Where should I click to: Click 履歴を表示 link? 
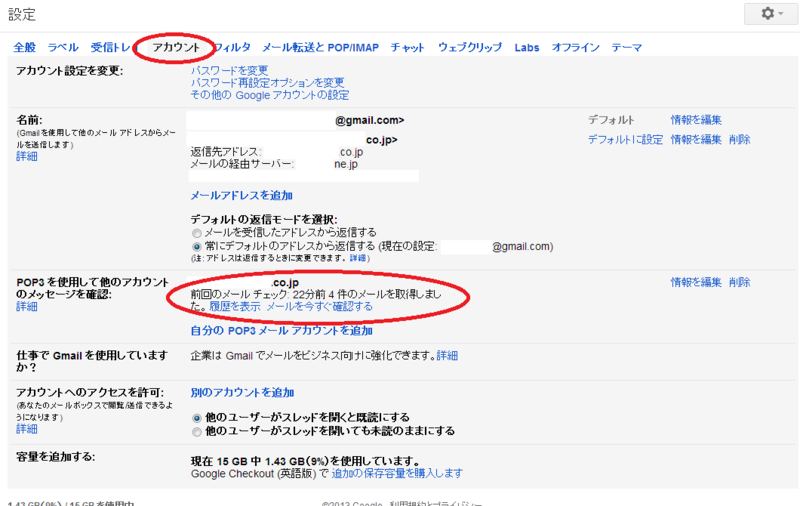click(x=235, y=307)
